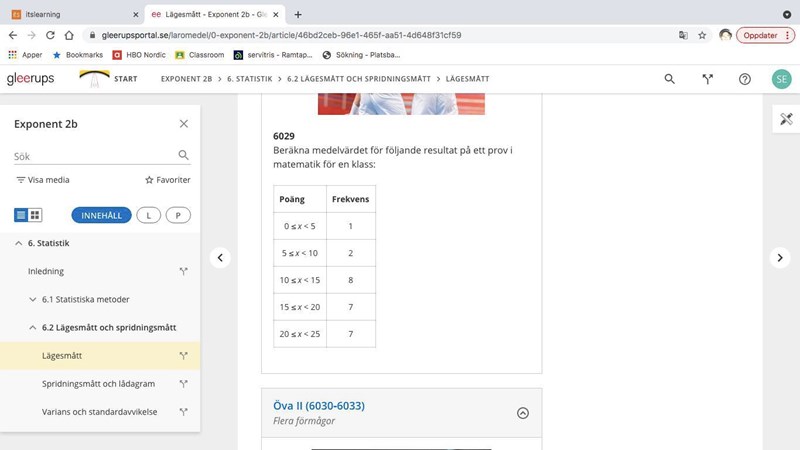Image resolution: width=800 pixels, height=450 pixels.
Task: Switch to list view in sidebar
Action: [21, 215]
